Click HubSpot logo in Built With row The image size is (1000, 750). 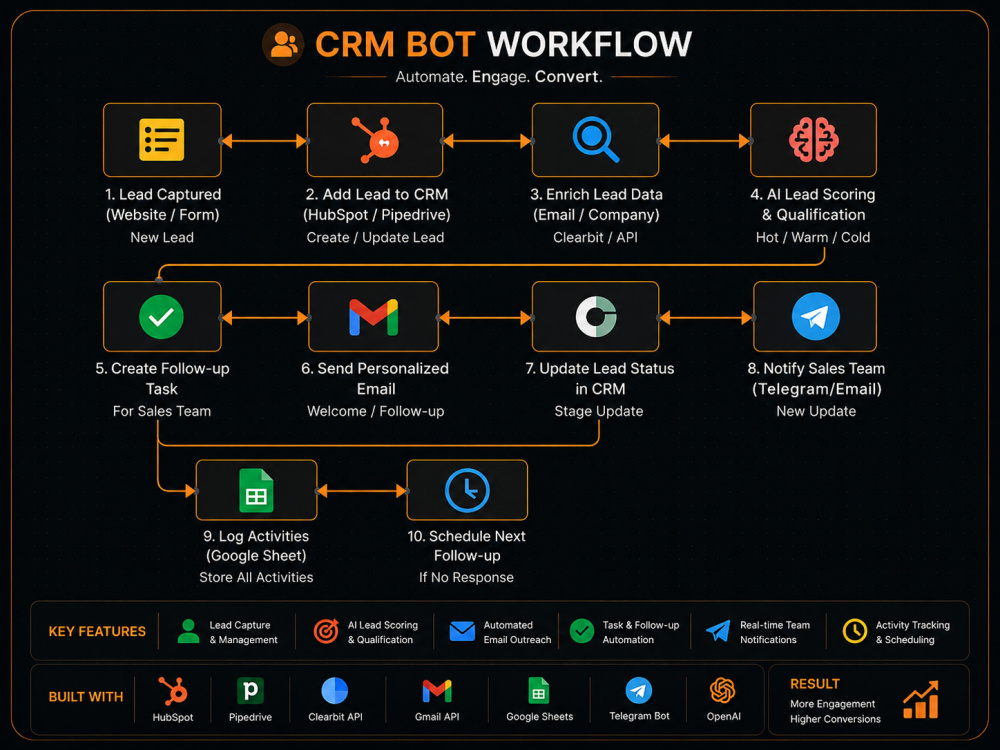pos(173,691)
